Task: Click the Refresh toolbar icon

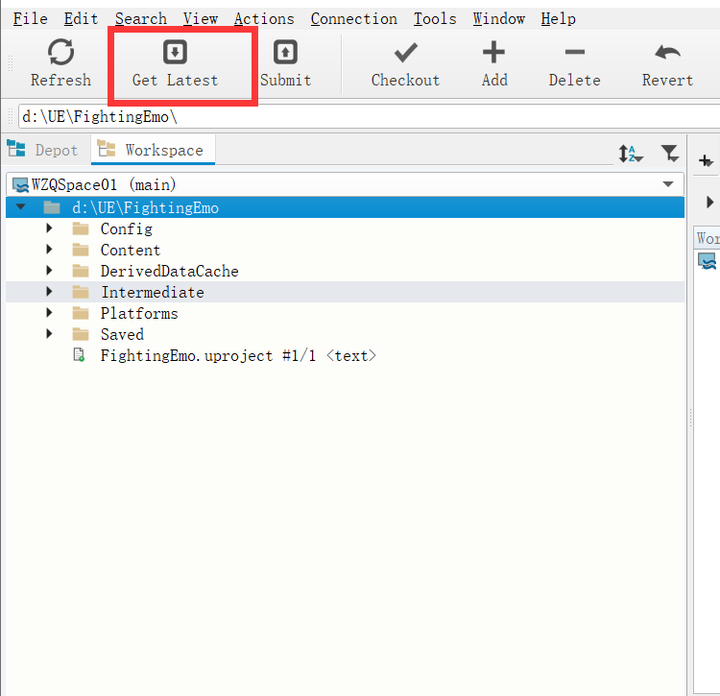Action: [x=61, y=52]
